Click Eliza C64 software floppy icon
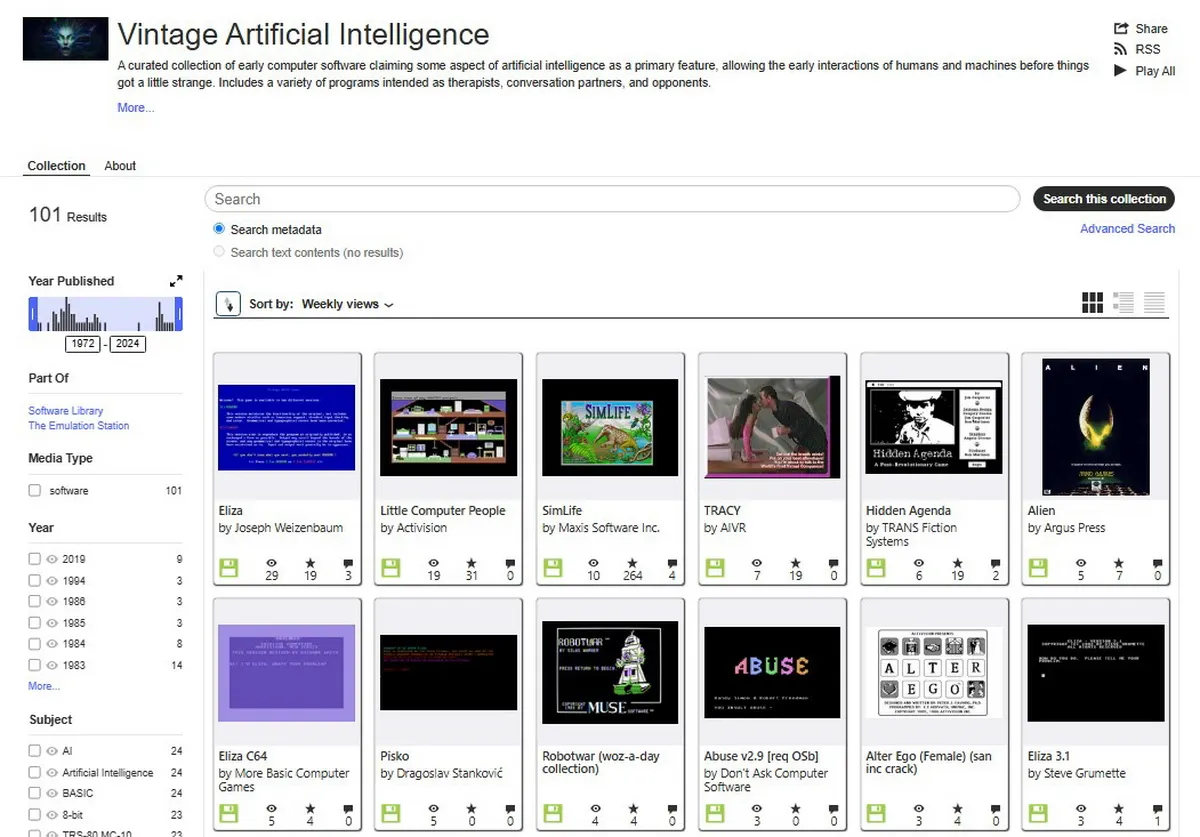Screen dimensions: 1200x837 pyautogui.click(x=227, y=814)
